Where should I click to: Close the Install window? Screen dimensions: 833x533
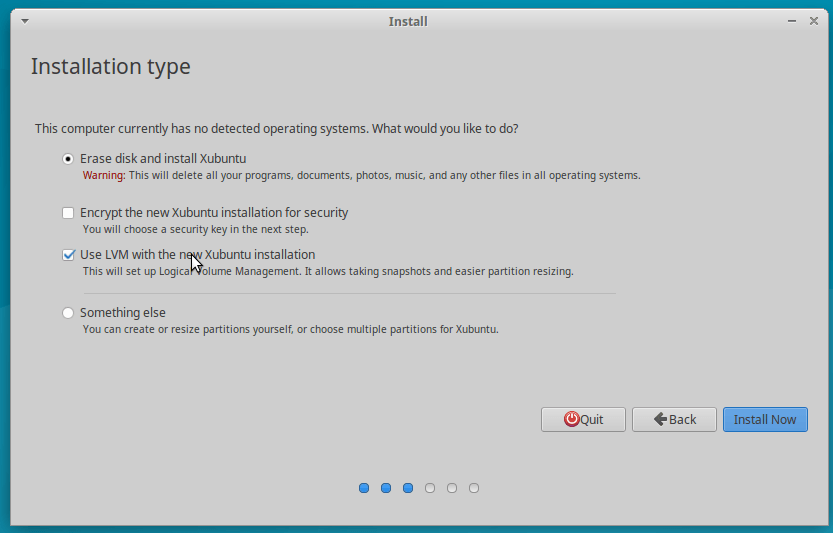pos(813,21)
